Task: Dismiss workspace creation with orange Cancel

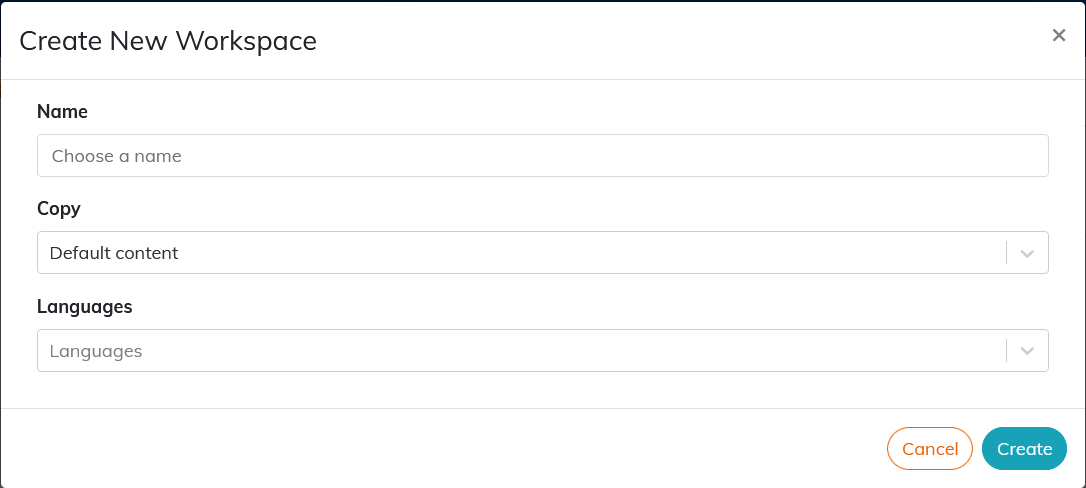Action: (x=929, y=449)
